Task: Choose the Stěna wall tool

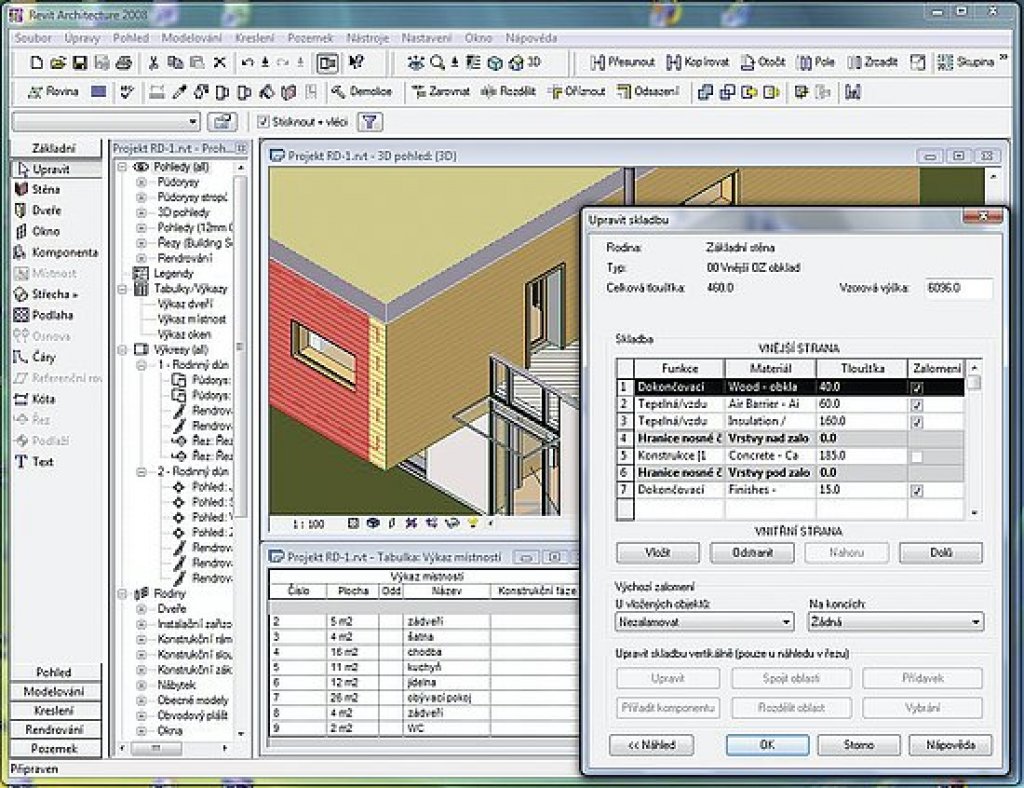Action: pos(38,189)
